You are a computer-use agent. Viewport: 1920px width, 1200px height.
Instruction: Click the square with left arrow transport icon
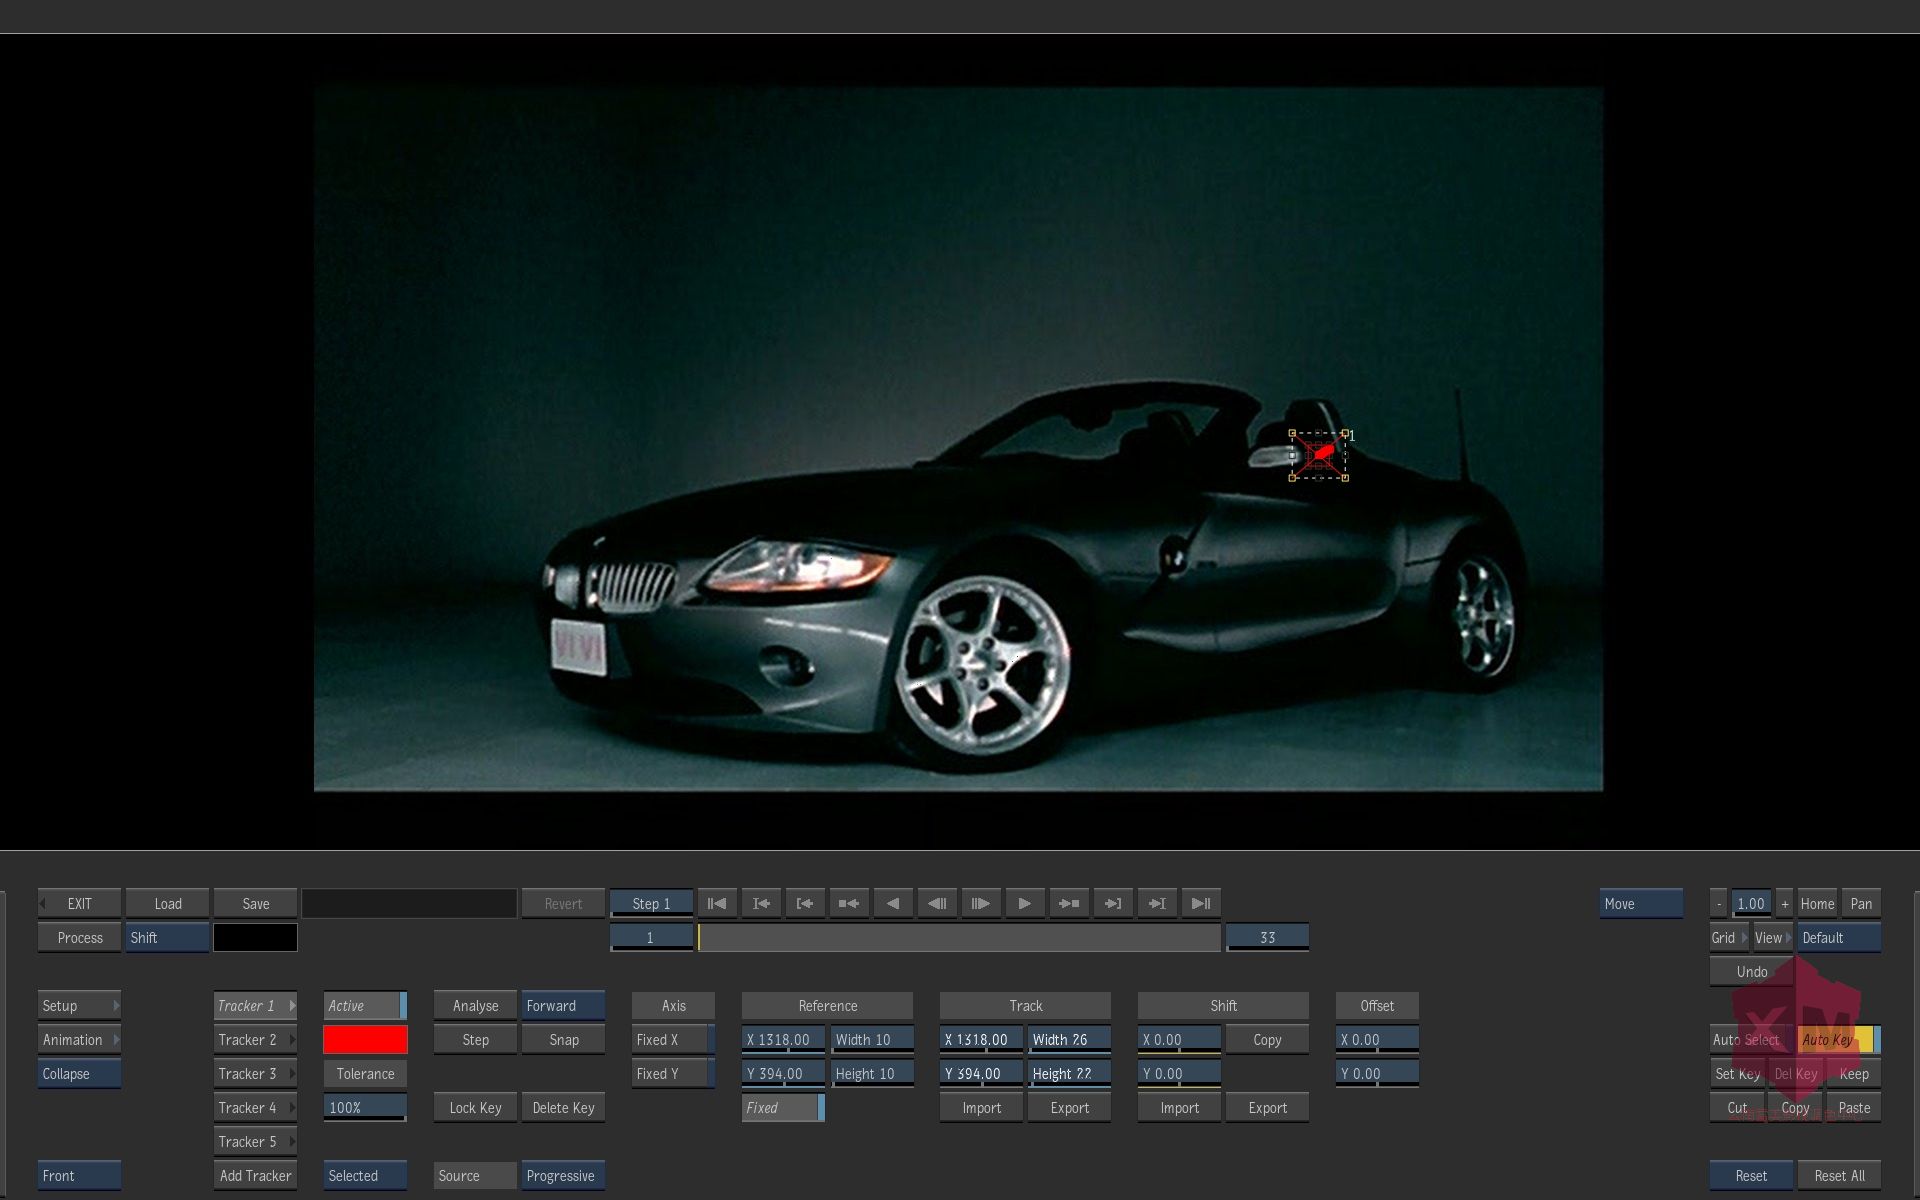[x=849, y=903]
